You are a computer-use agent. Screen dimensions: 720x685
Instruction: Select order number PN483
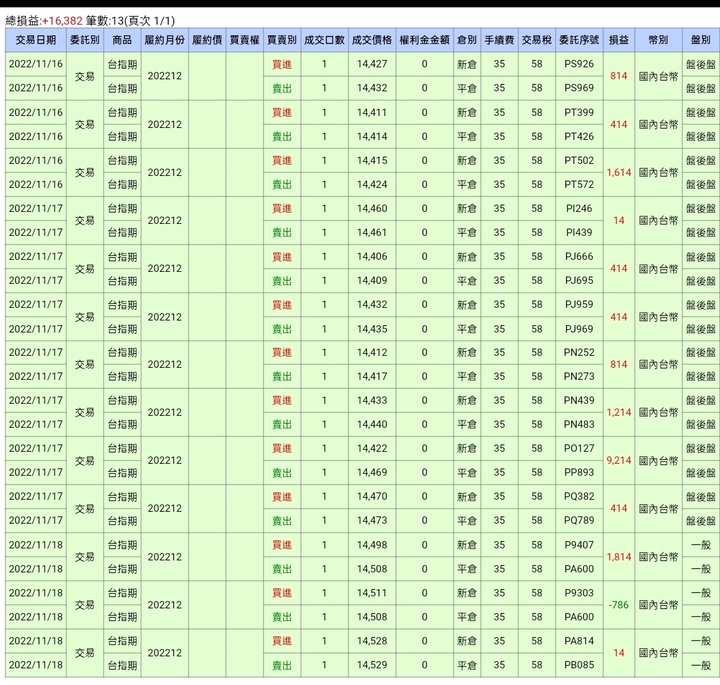[x=579, y=425]
